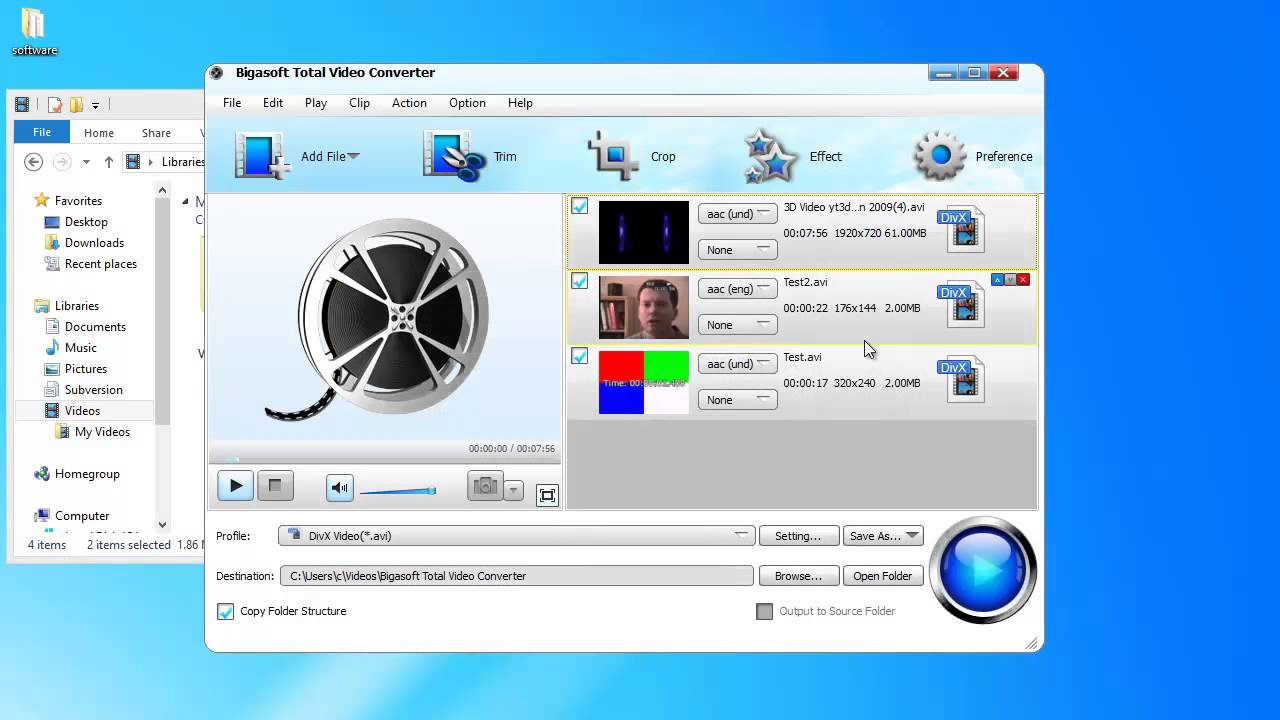Click DivX format icon for 3D Video row
Screen dimensions: 1280x720
click(x=961, y=229)
